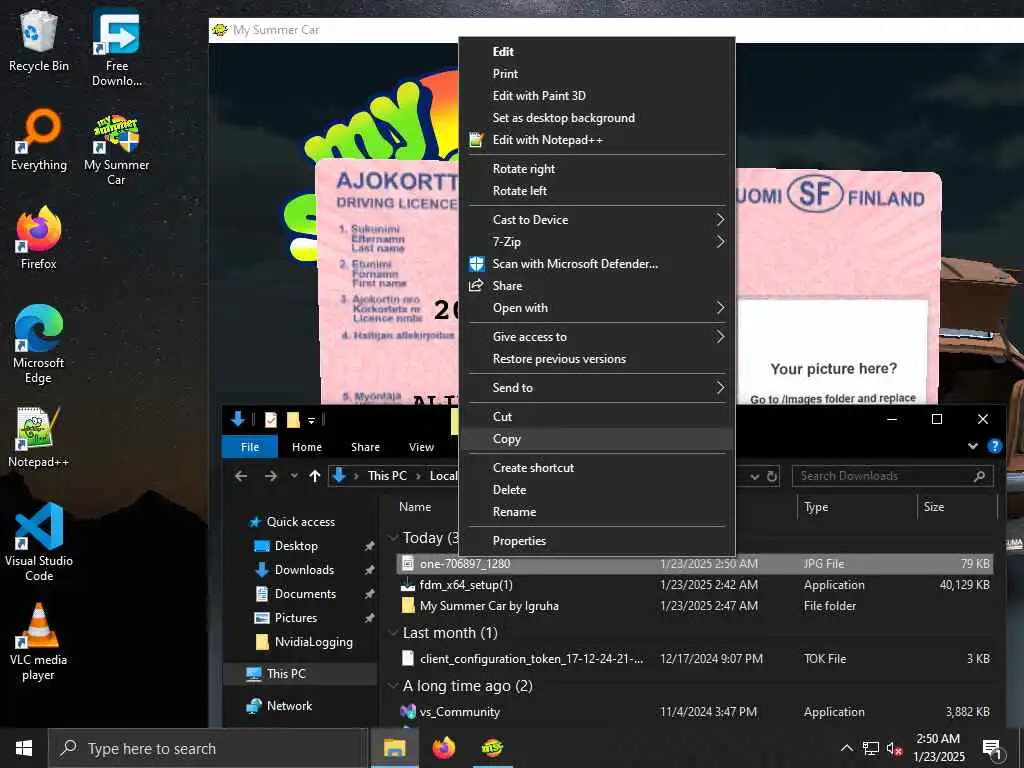Expand the address bar history dropdown

(754, 476)
